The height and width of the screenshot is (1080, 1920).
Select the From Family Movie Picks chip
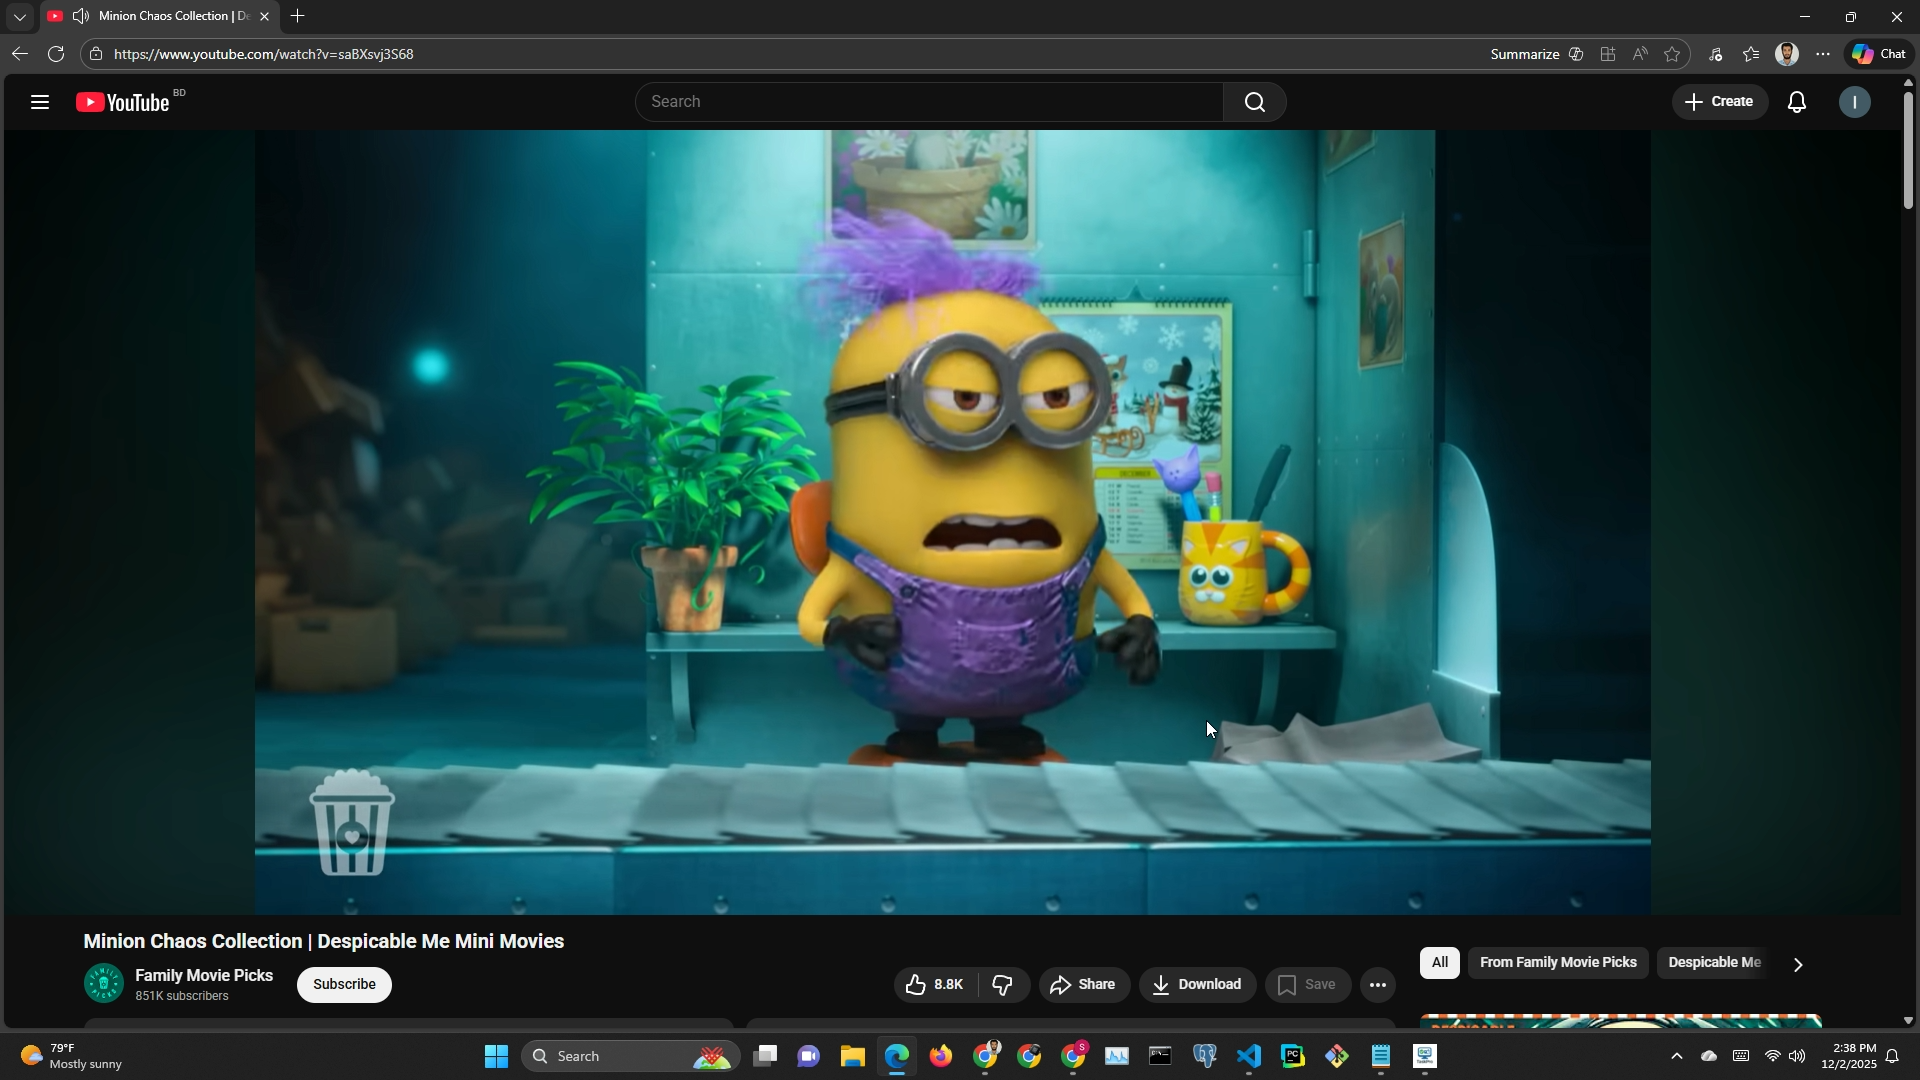(x=1557, y=963)
